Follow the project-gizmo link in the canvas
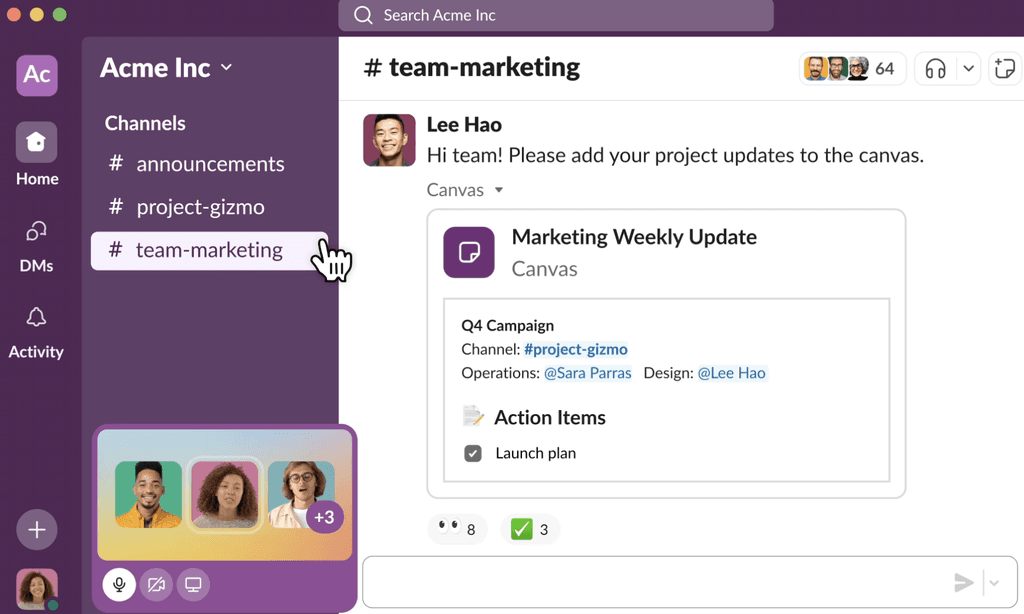The width and height of the screenshot is (1024, 614). [x=575, y=349]
